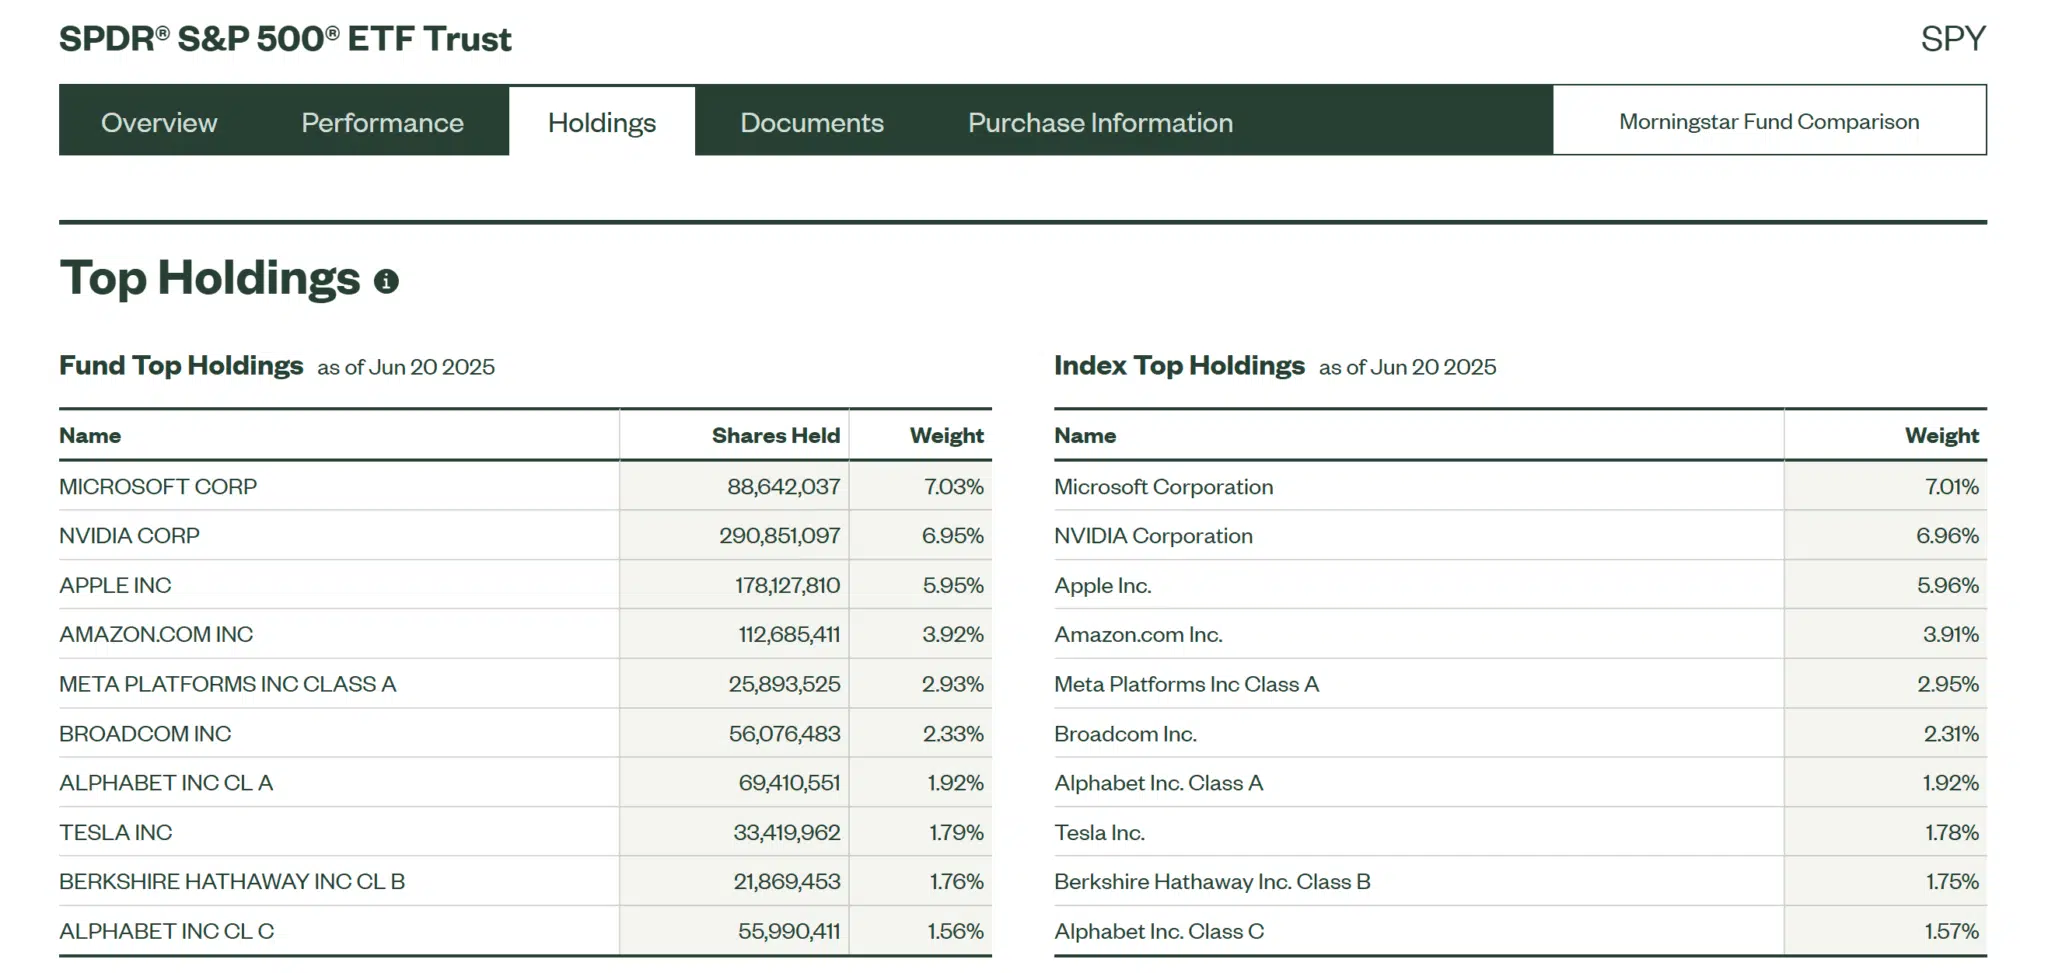Select NVIDIA CORP row in fund table

[130, 535]
